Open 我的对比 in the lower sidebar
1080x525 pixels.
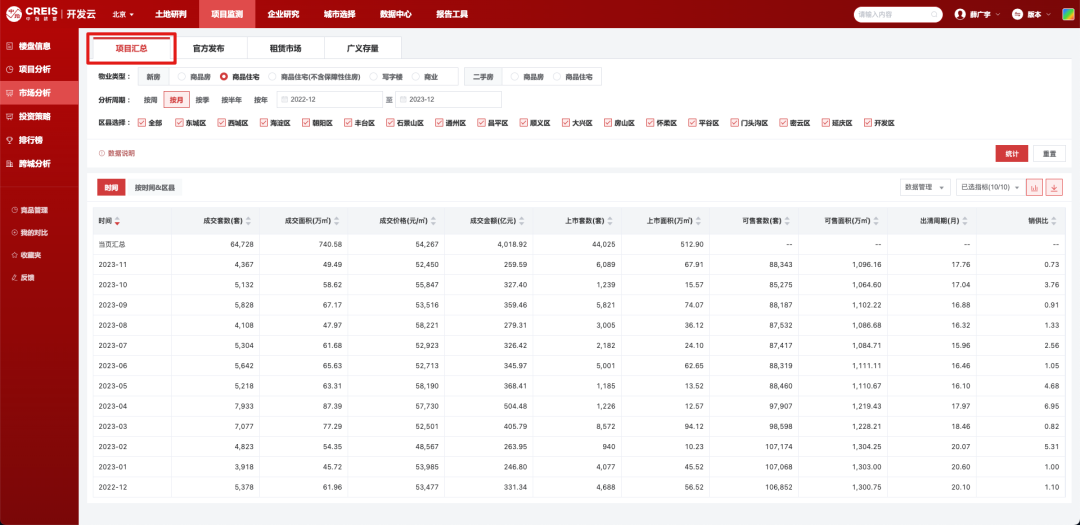pos(30,232)
